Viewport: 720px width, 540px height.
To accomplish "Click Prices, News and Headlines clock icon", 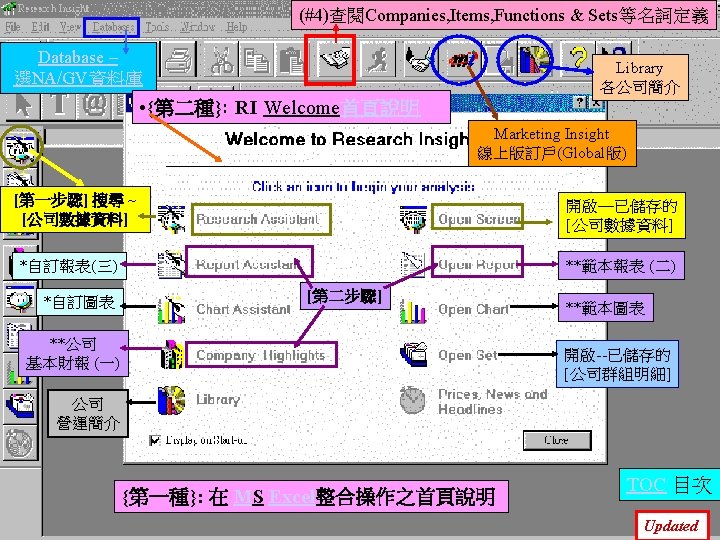I will 412,400.
